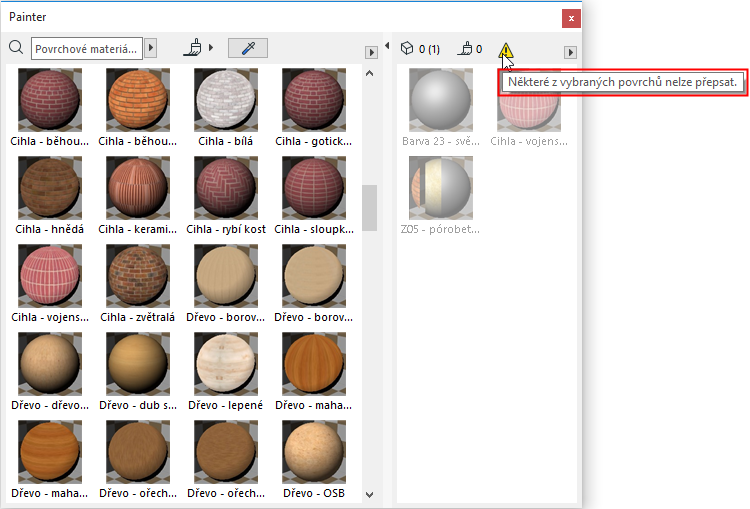750x509 pixels.
Task: Expand the right panel options arrow
Action: [x=570, y=52]
